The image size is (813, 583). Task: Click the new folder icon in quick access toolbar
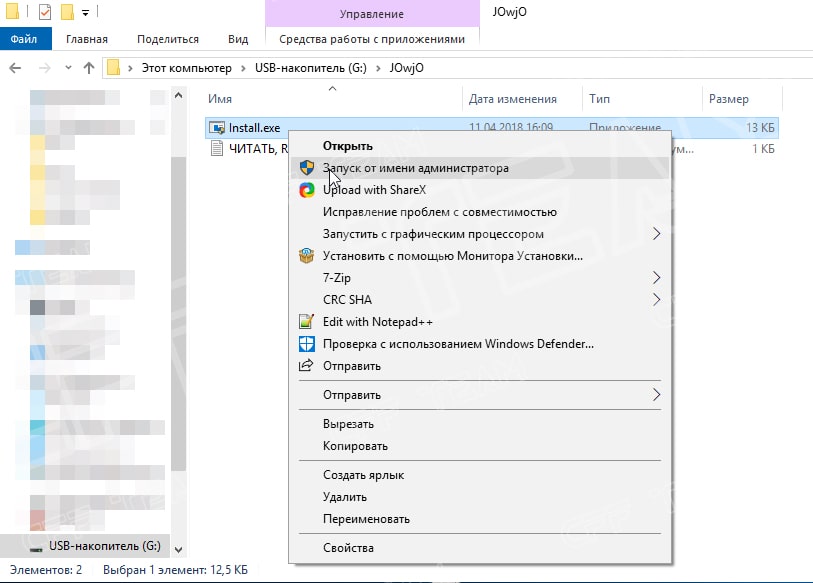pos(67,11)
